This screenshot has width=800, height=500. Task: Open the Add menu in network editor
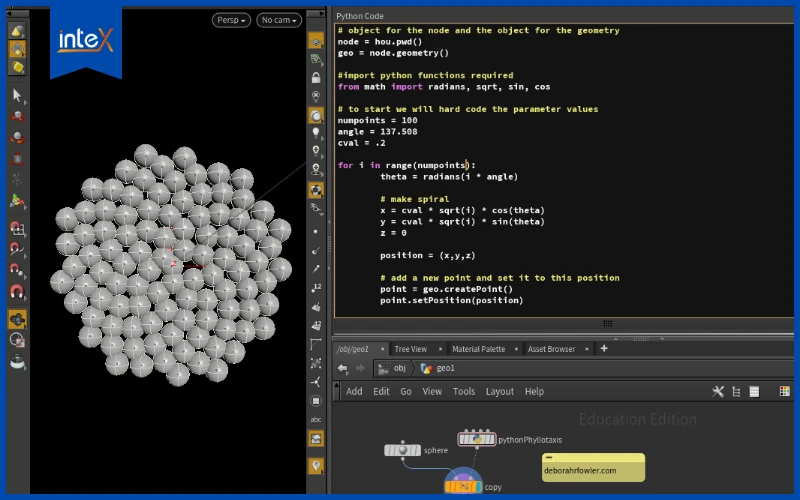(354, 391)
